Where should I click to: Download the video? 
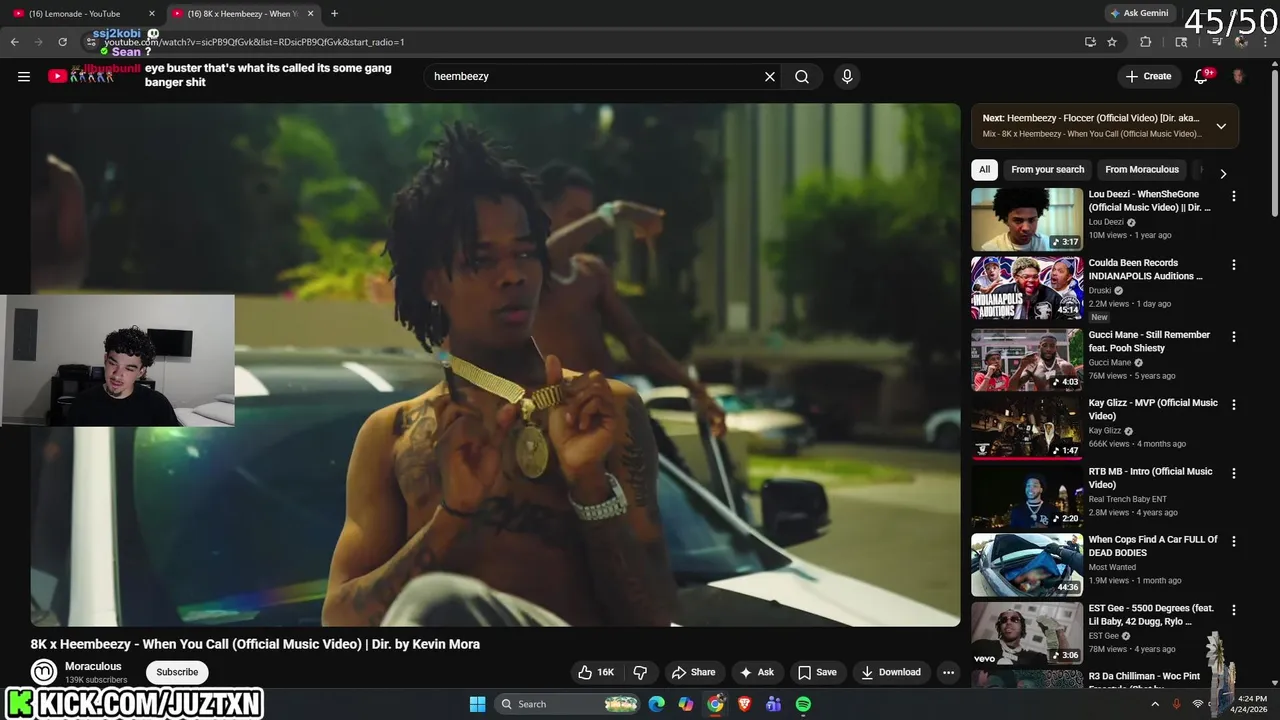[x=891, y=672]
